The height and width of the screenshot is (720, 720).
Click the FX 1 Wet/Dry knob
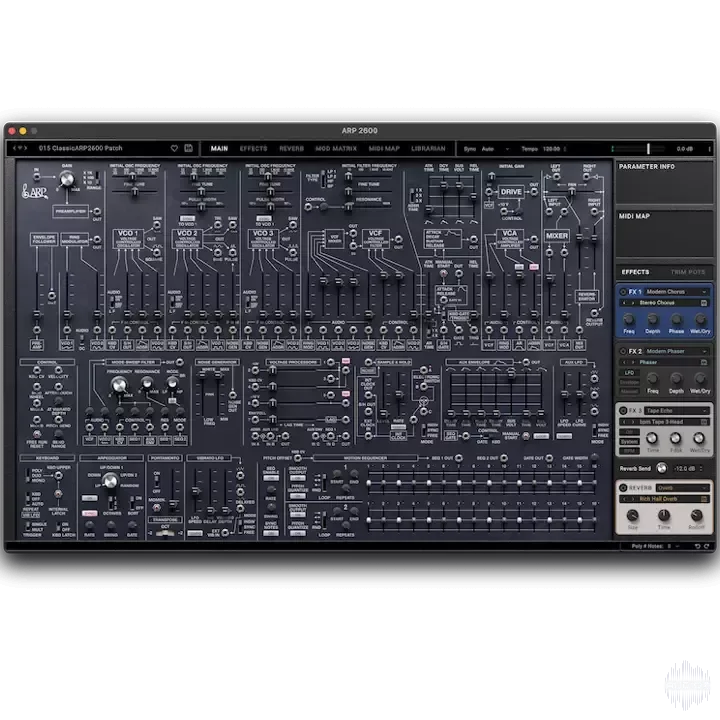(x=700, y=319)
